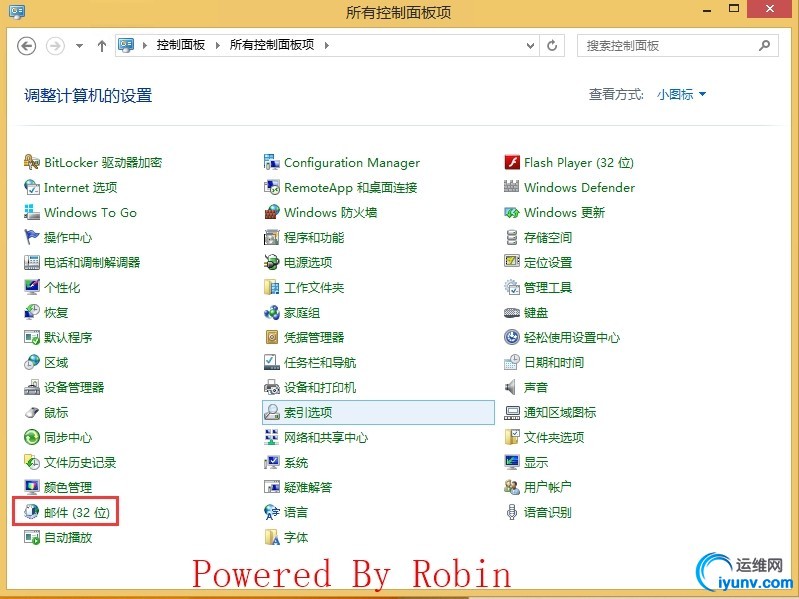
Task: Open the 程序和功能 link
Action: (x=314, y=237)
